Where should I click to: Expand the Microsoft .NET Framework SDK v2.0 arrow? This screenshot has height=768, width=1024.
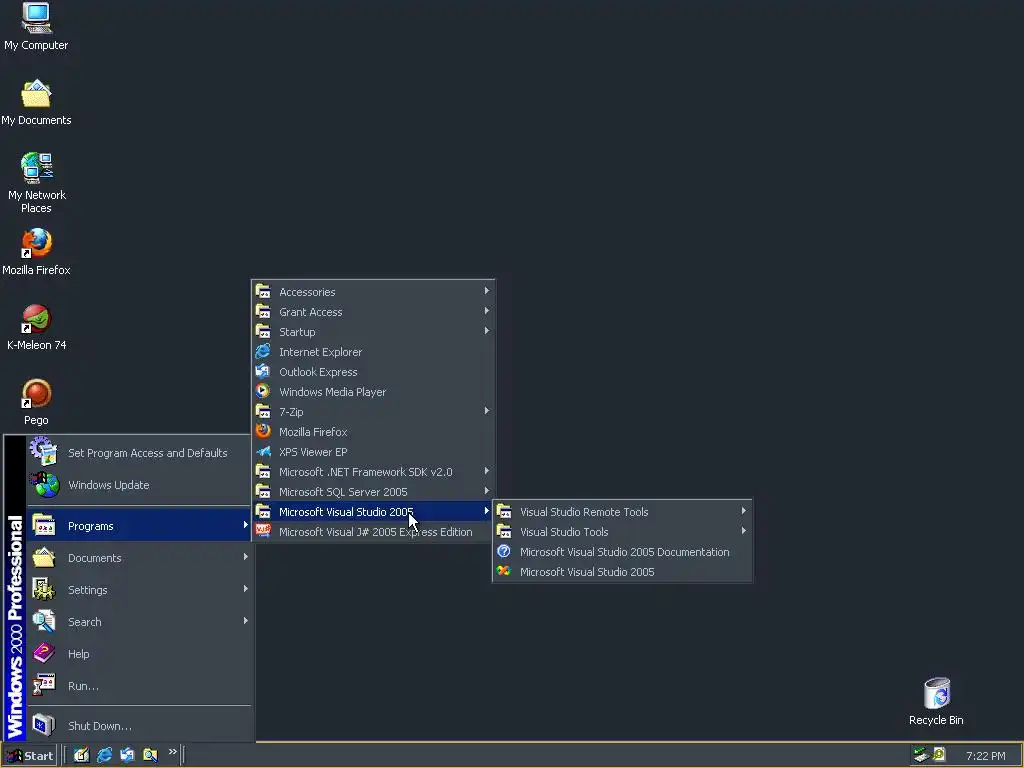click(x=487, y=471)
